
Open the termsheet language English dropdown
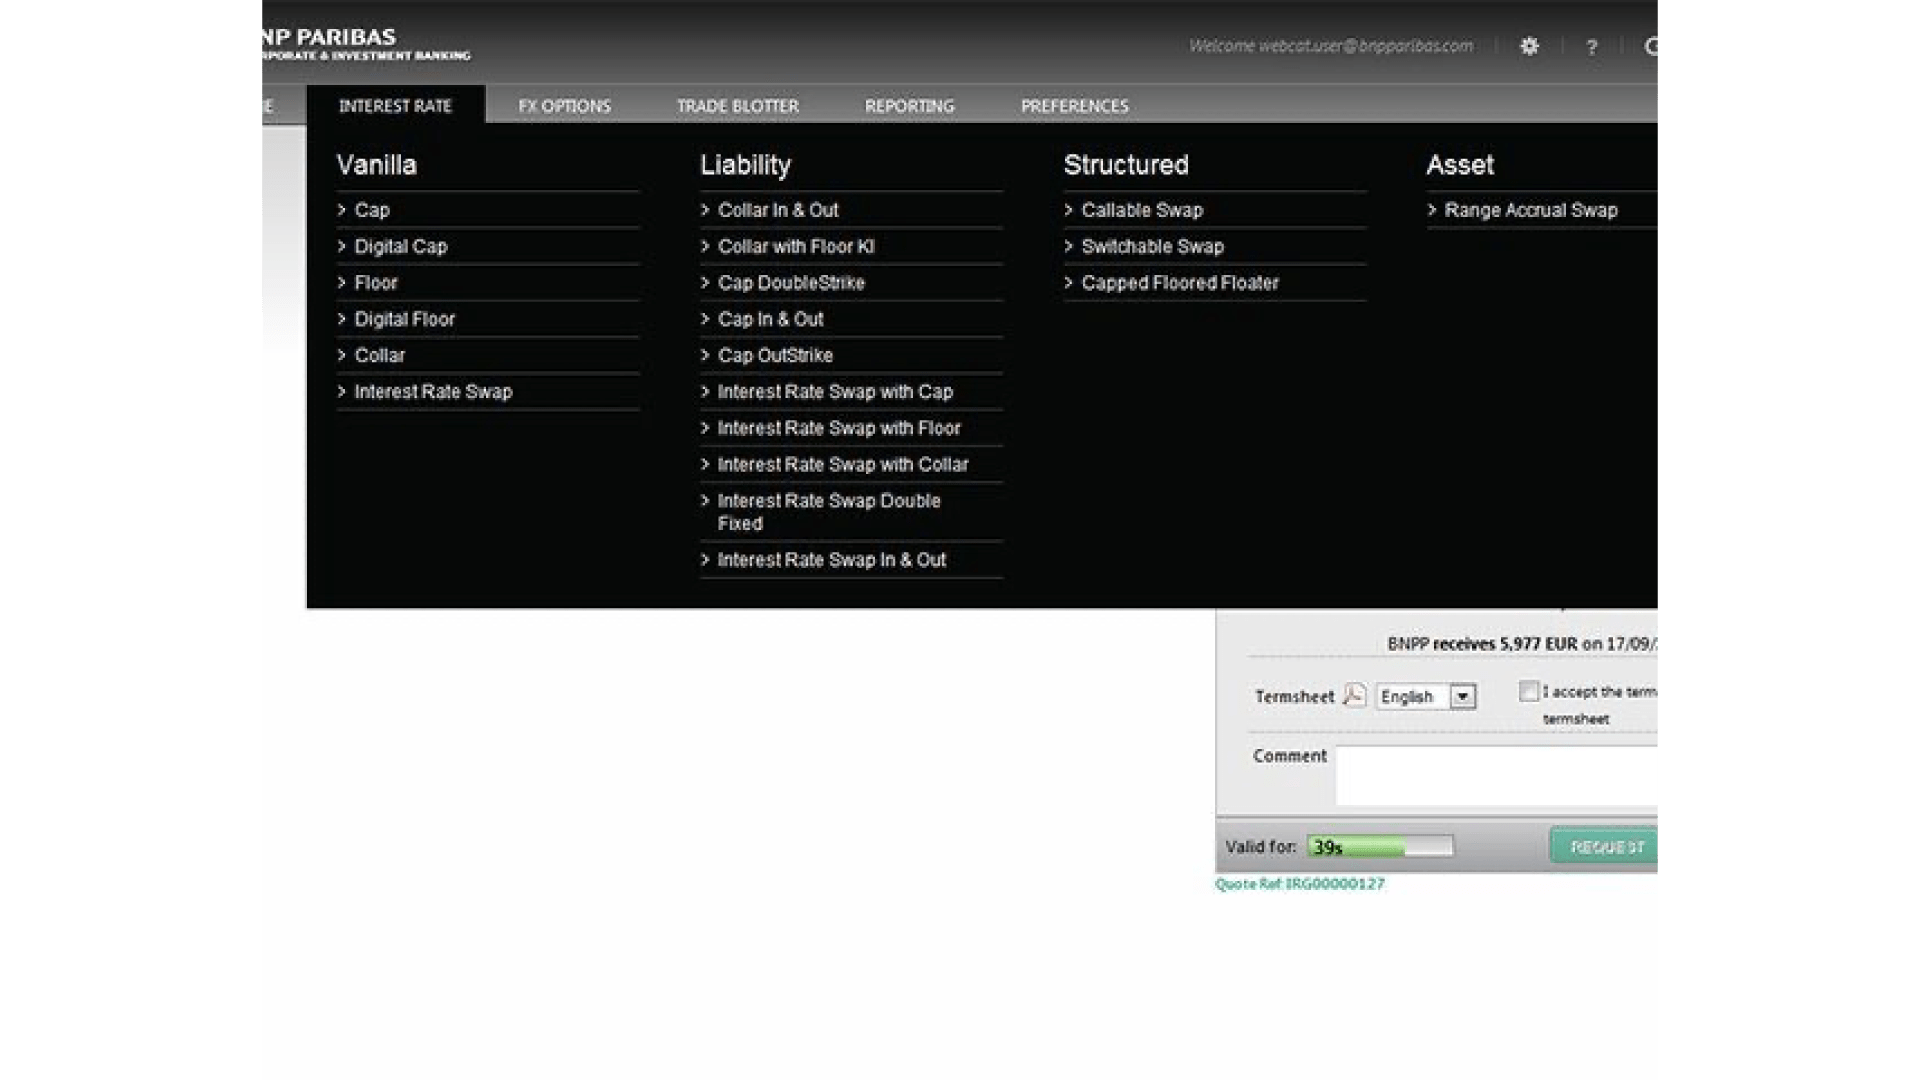click(x=1426, y=697)
